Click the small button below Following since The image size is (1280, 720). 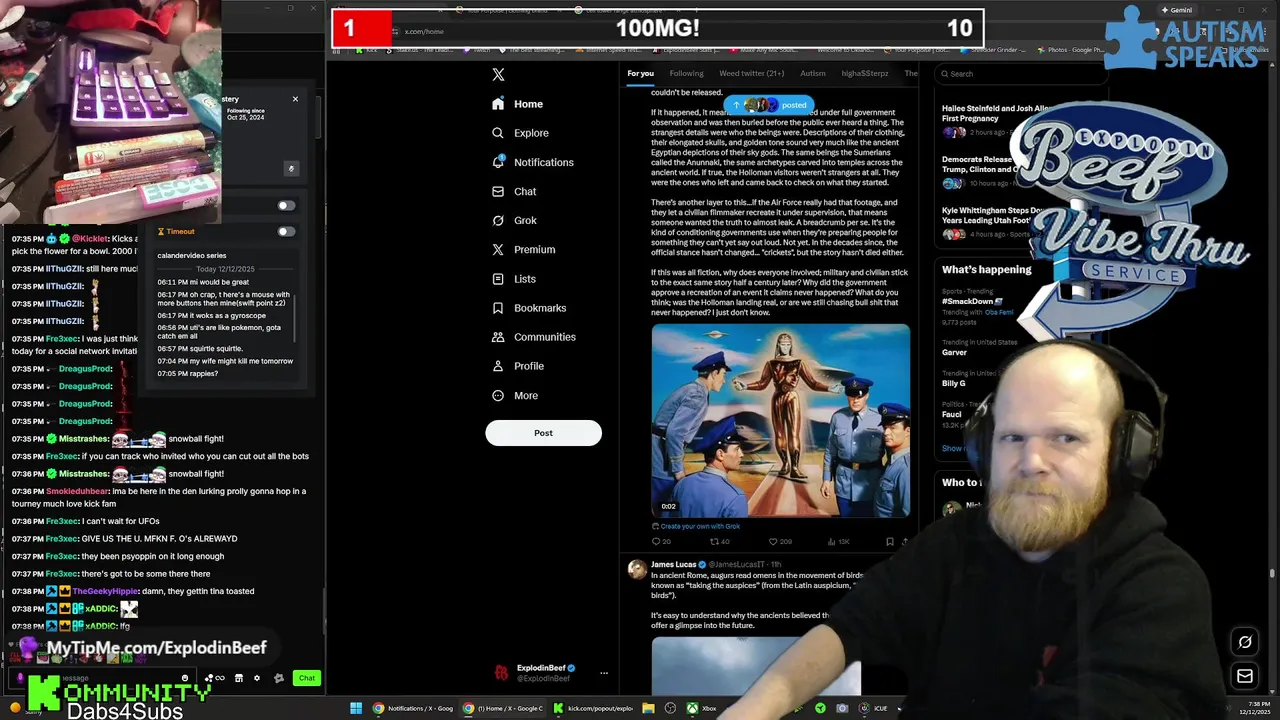click(291, 169)
